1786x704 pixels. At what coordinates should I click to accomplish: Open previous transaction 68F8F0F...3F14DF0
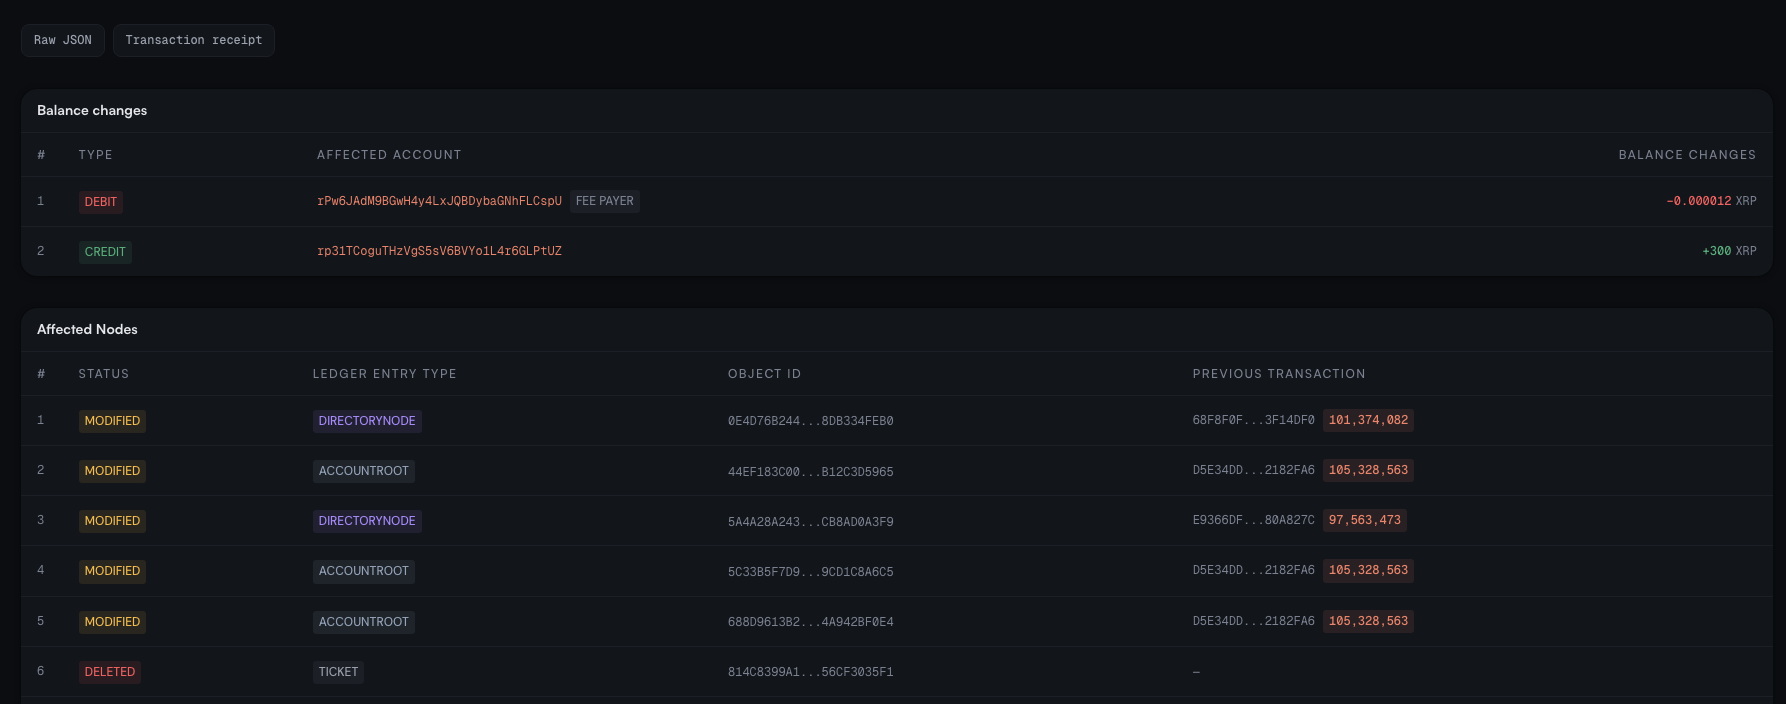pos(1254,420)
